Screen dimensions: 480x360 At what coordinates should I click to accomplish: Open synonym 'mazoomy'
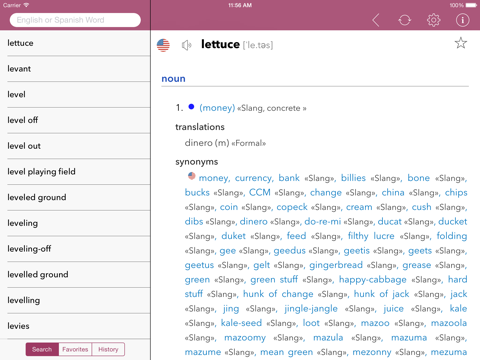tap(245, 338)
